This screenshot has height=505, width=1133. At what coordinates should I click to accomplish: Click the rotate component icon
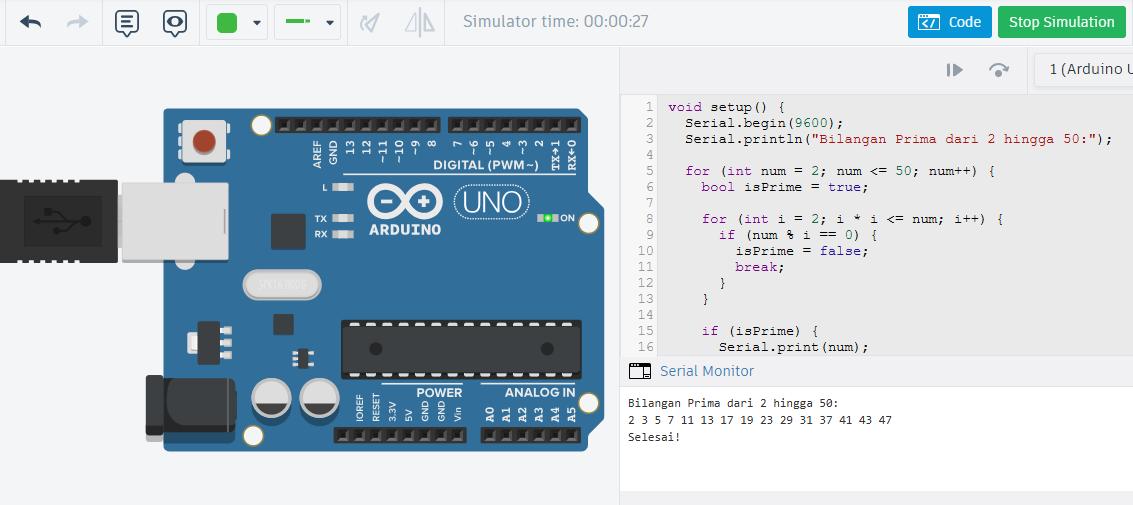point(370,23)
